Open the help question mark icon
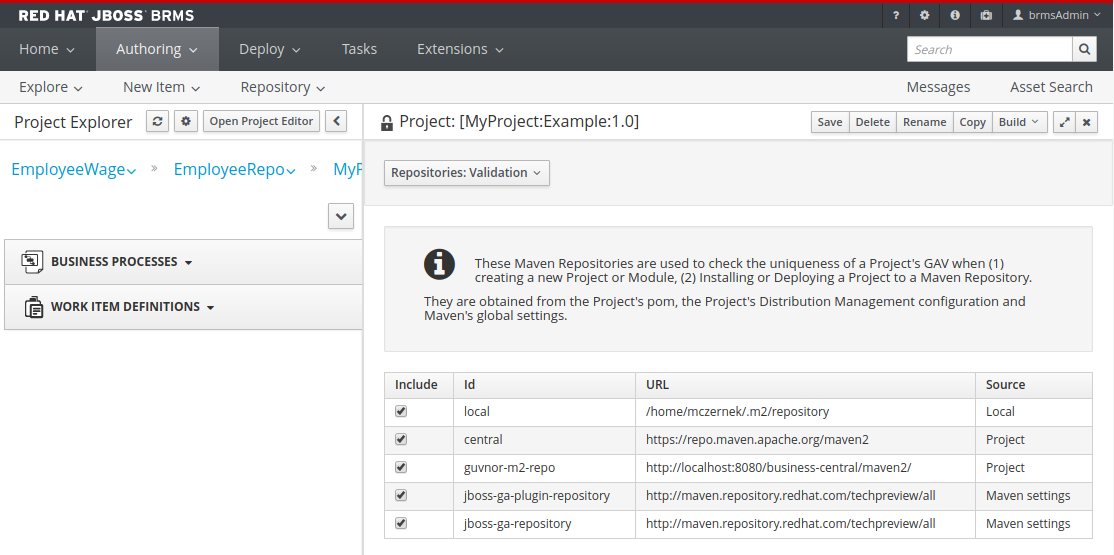 (x=896, y=15)
